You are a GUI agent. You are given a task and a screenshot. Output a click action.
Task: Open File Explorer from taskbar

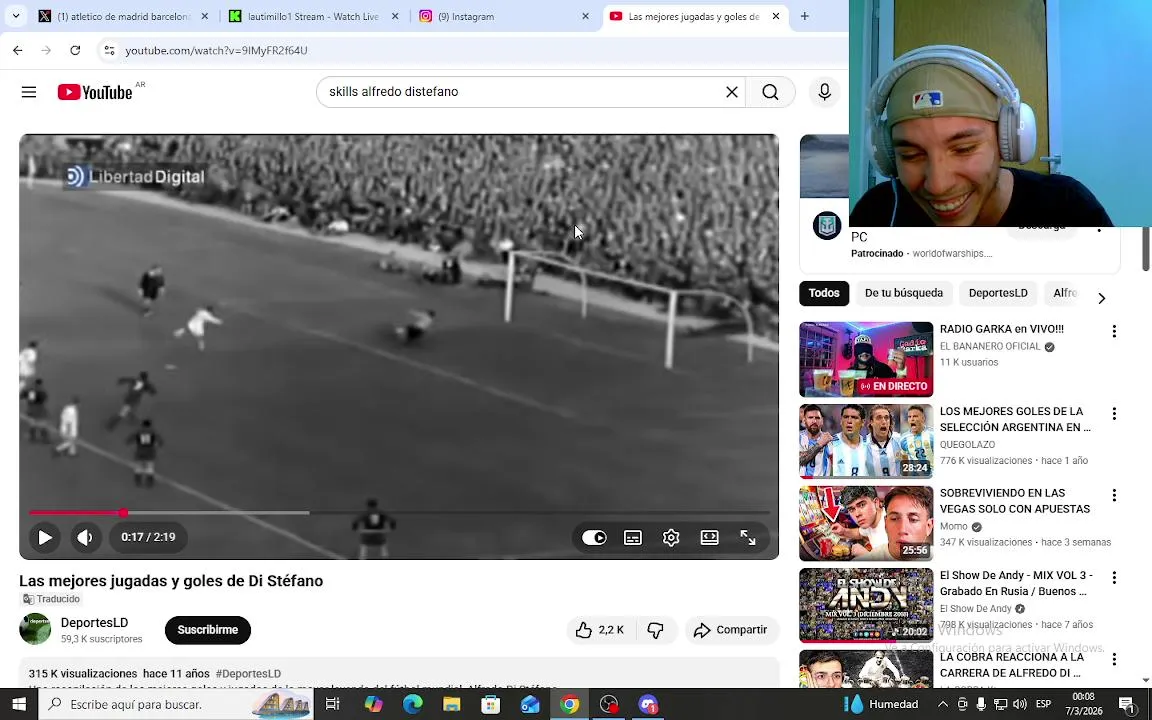(x=451, y=704)
